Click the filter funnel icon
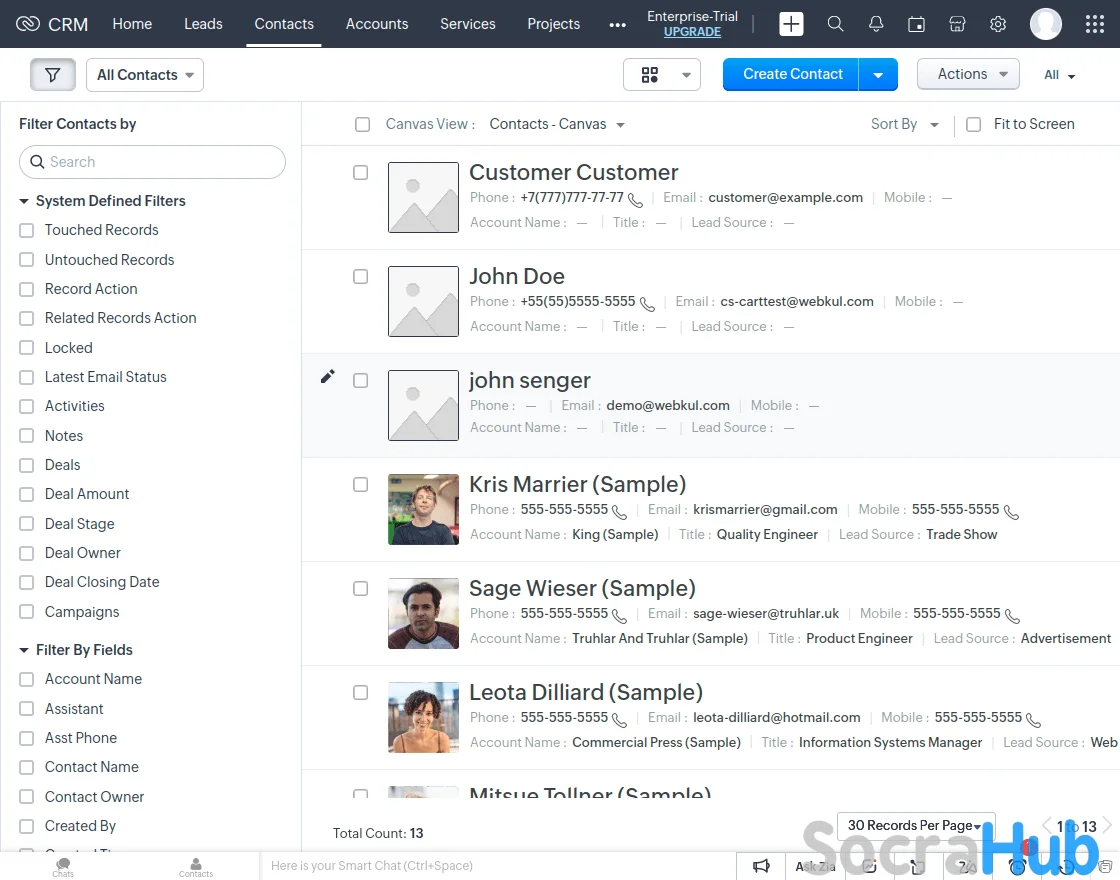The width and height of the screenshot is (1120, 880). click(53, 75)
